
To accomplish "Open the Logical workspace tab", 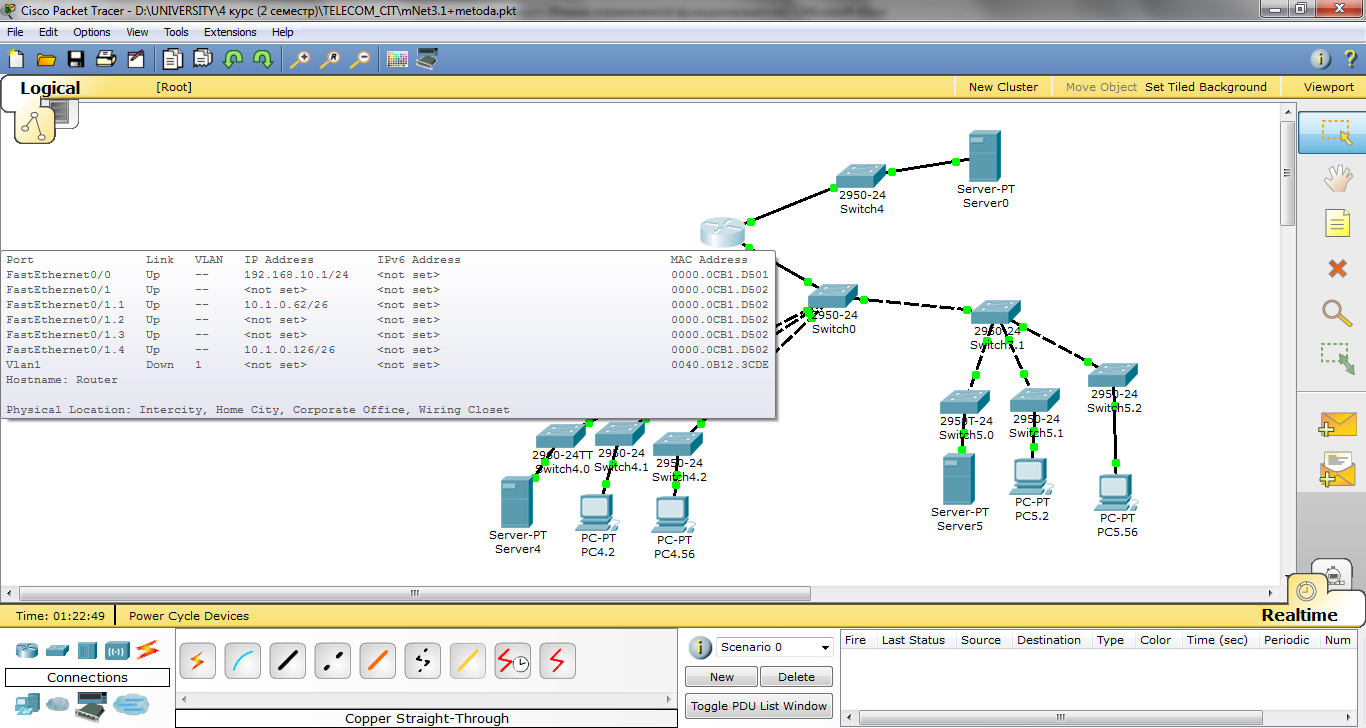I will pos(50,88).
